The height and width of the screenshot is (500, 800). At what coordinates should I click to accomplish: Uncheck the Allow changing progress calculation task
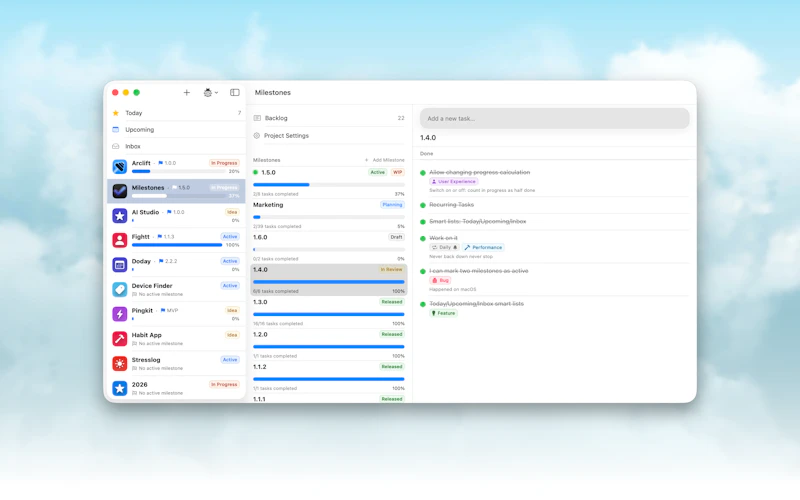tap(423, 172)
